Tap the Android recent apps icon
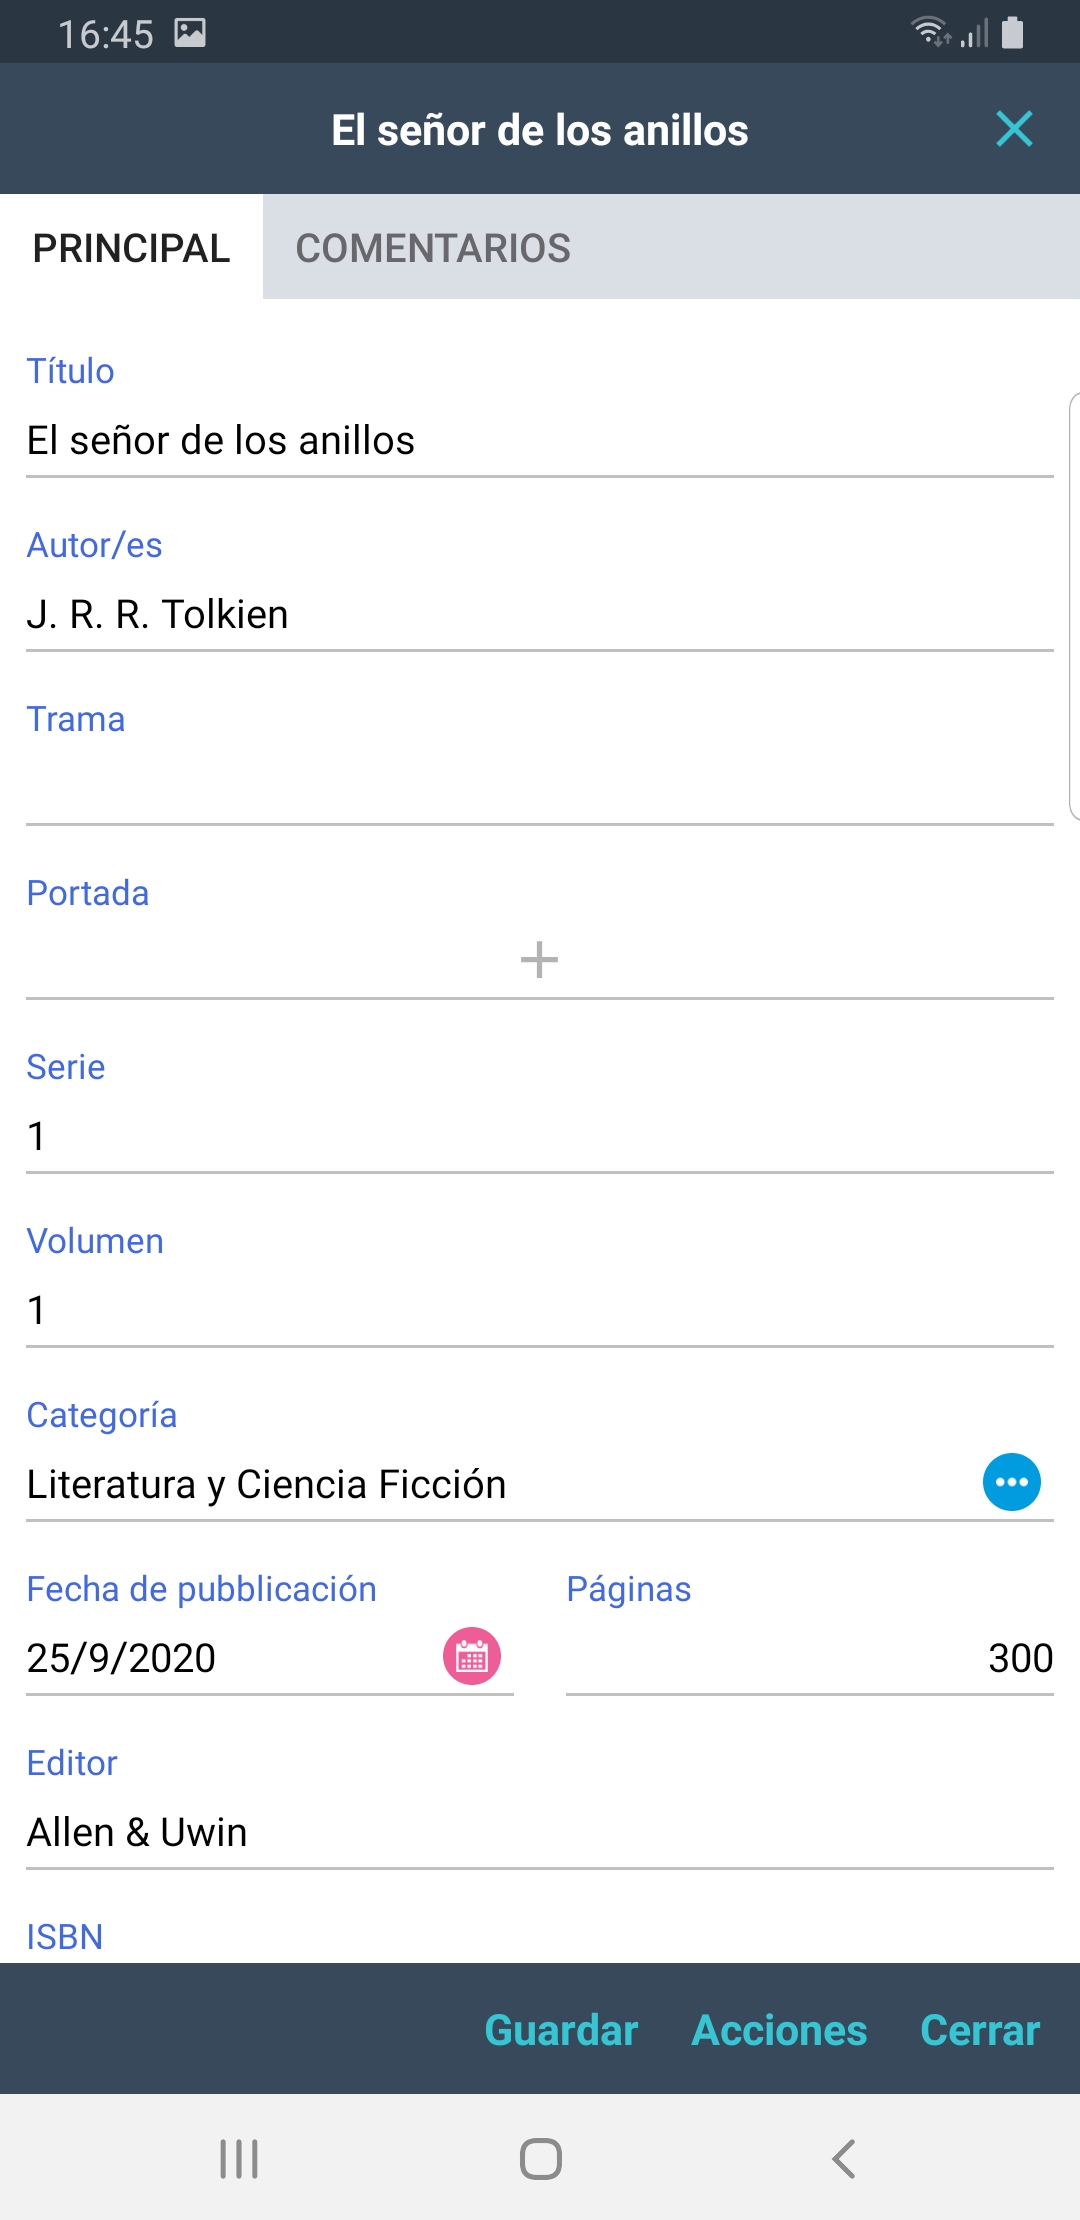The width and height of the screenshot is (1080, 2220). (239, 2158)
